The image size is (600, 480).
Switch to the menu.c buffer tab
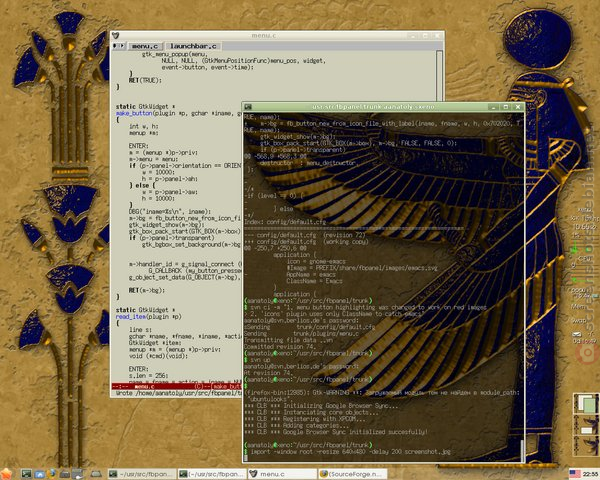pyautogui.click(x=145, y=46)
